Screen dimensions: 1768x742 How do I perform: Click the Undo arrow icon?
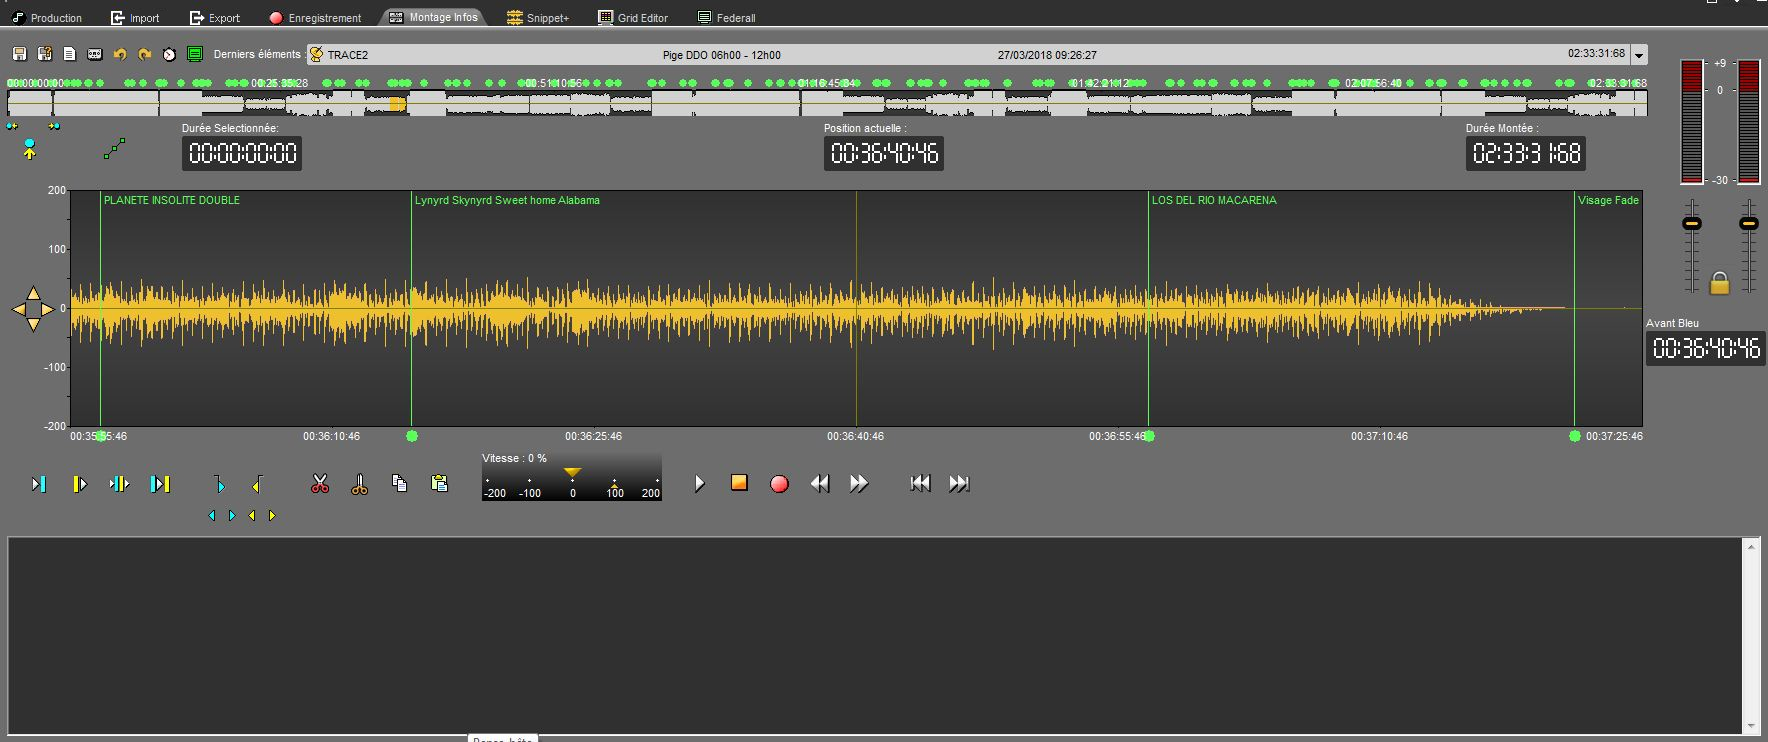pyautogui.click(x=120, y=54)
